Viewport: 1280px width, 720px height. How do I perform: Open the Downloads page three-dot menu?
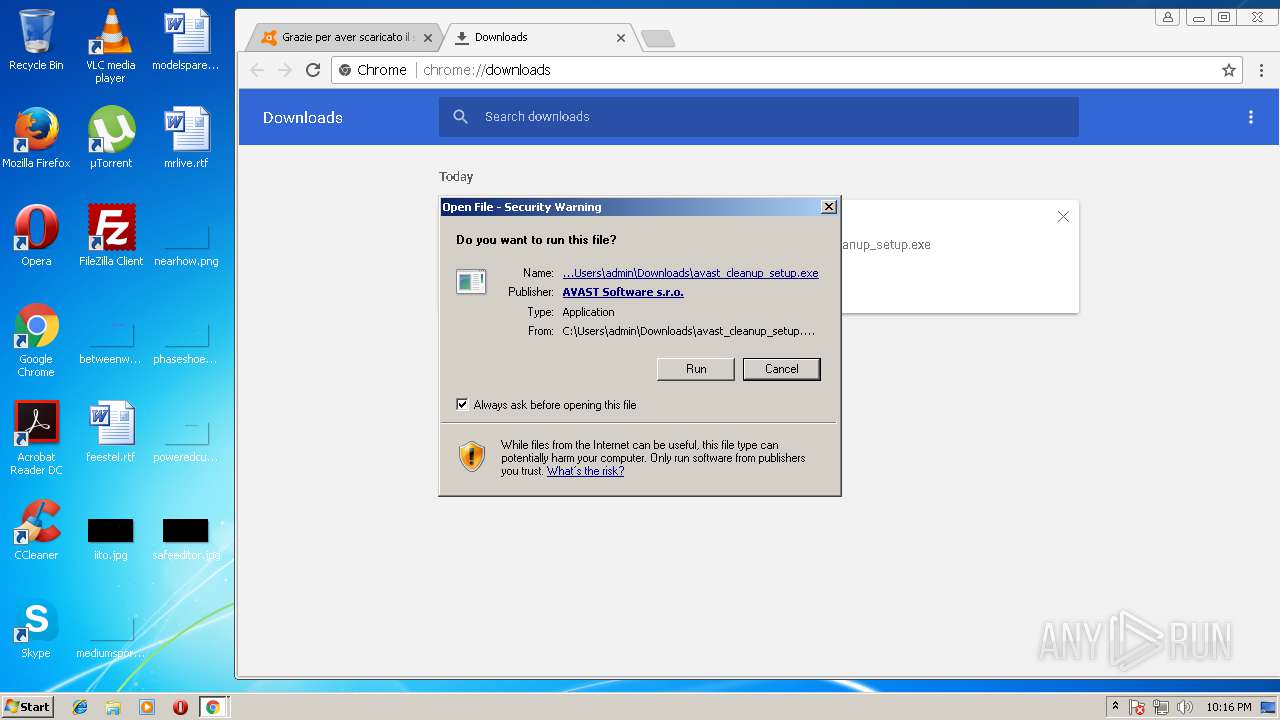click(x=1250, y=117)
